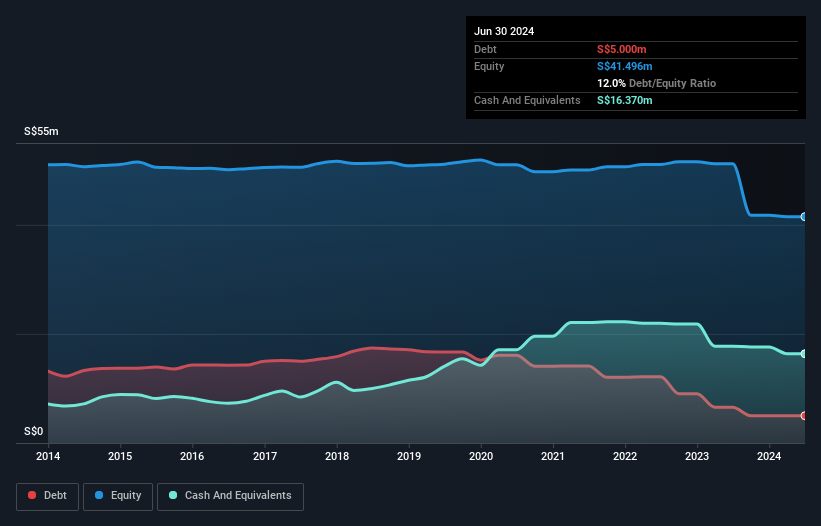Click the Equity row label in tooltip
The height and width of the screenshot is (526, 821).
[x=489, y=66]
